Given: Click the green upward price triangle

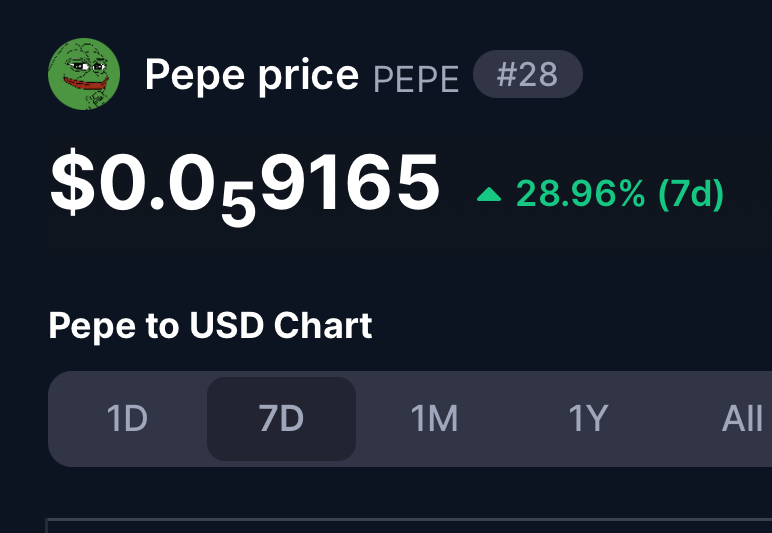Looking at the screenshot, I should 489,195.
